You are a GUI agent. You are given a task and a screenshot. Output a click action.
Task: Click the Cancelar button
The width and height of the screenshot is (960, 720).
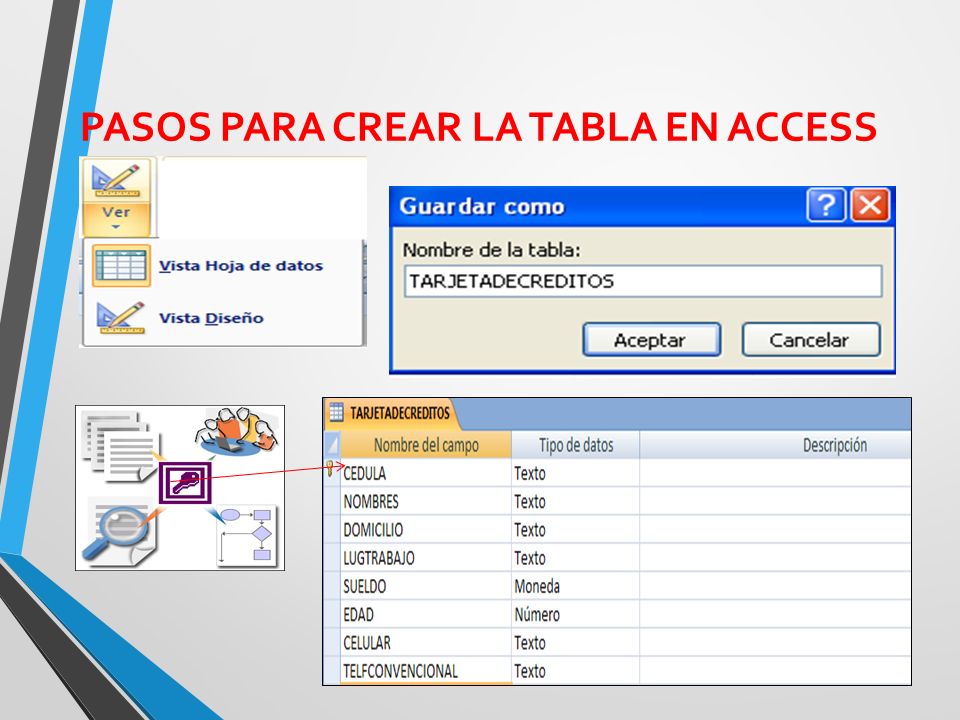811,340
